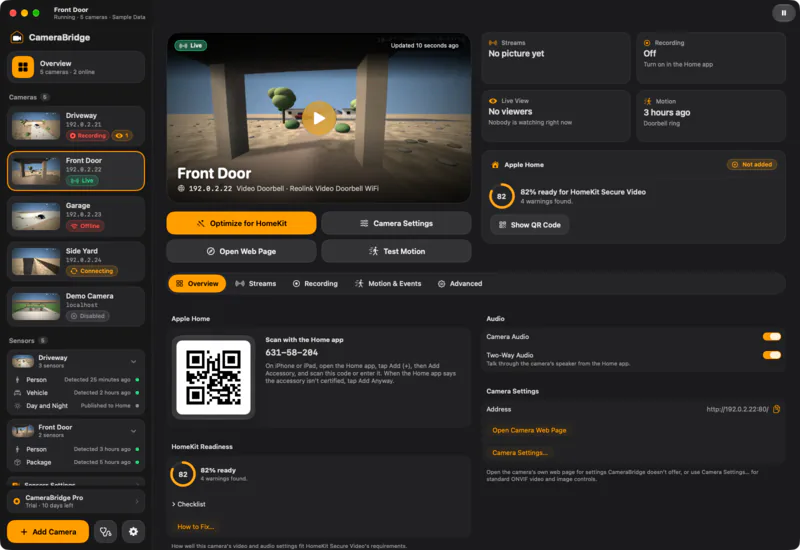Click the Add Camera button

pos(48,532)
